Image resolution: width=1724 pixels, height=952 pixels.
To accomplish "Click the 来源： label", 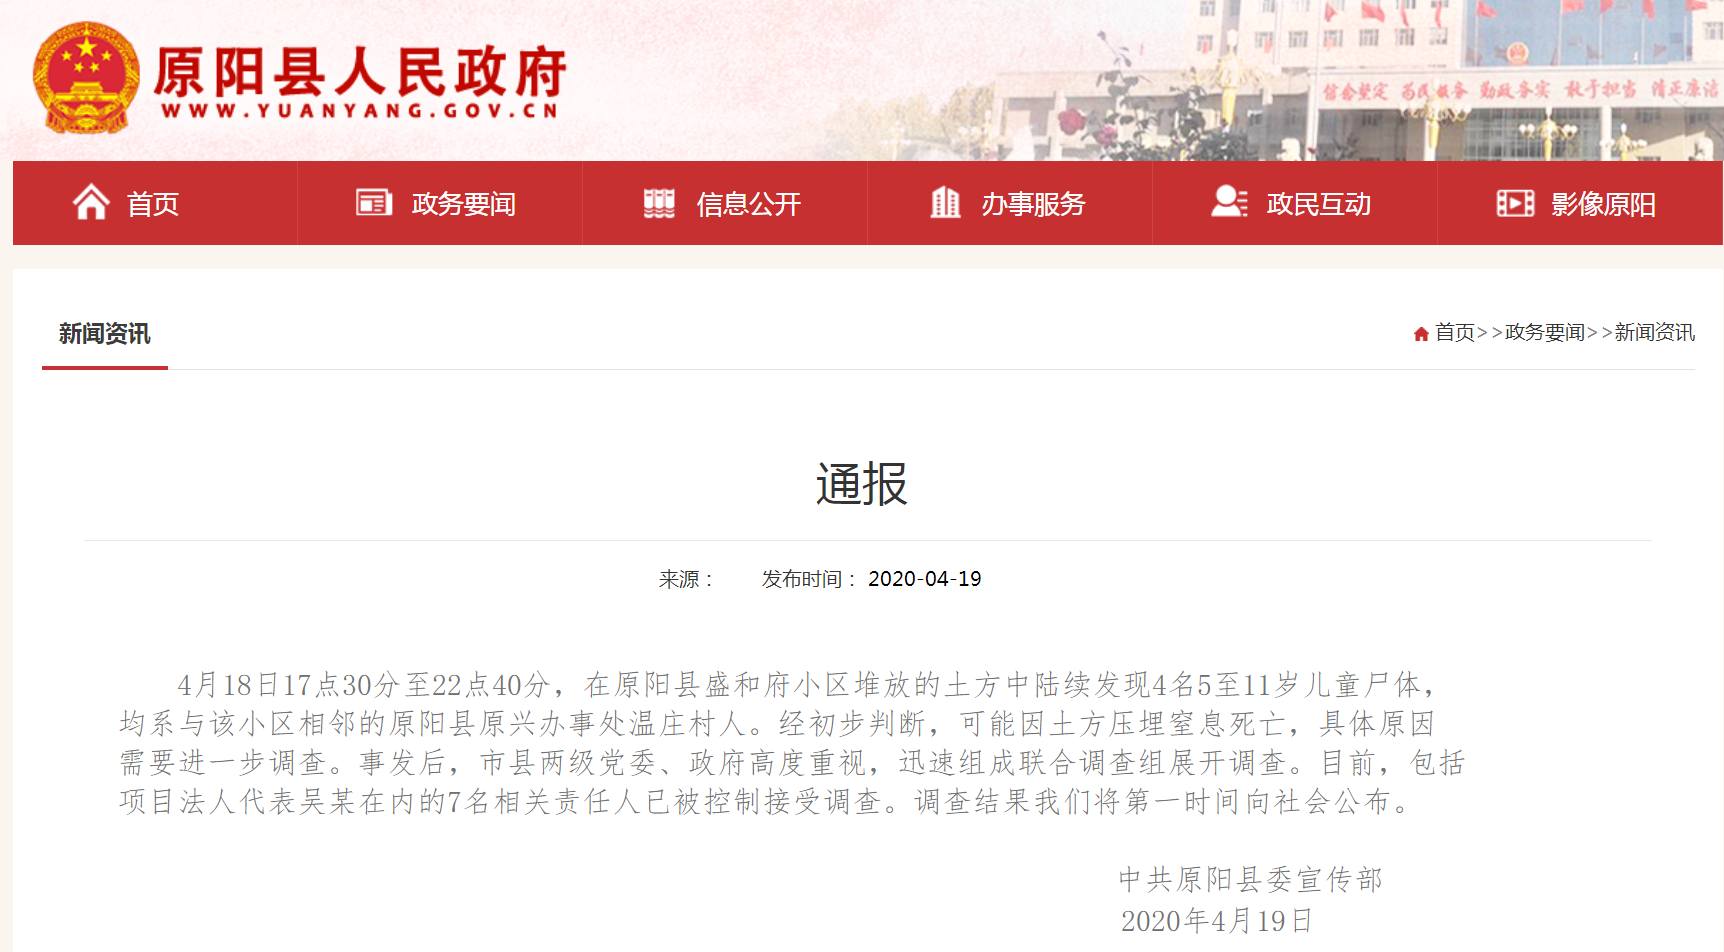I will (x=687, y=579).
